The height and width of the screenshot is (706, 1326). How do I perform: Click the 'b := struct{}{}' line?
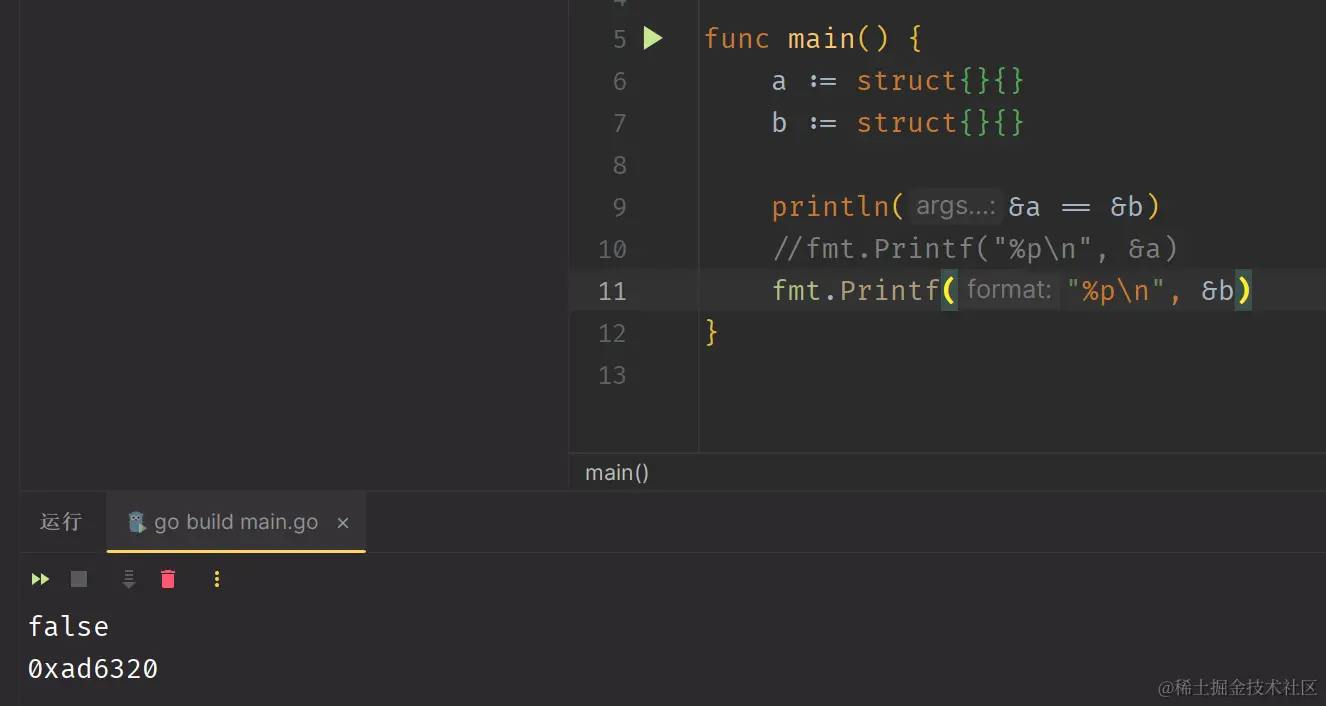898,123
